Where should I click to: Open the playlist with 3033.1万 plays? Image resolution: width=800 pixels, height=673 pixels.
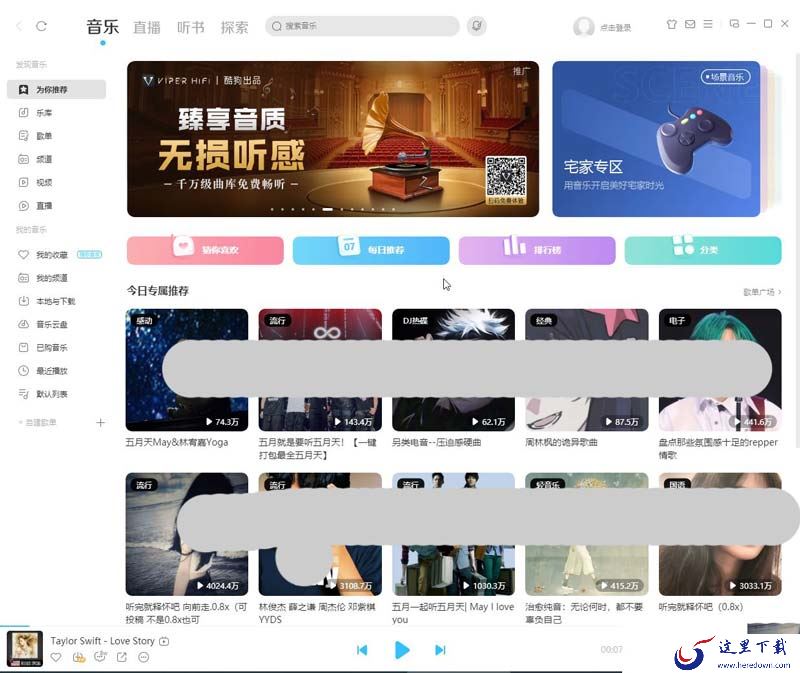[720, 534]
